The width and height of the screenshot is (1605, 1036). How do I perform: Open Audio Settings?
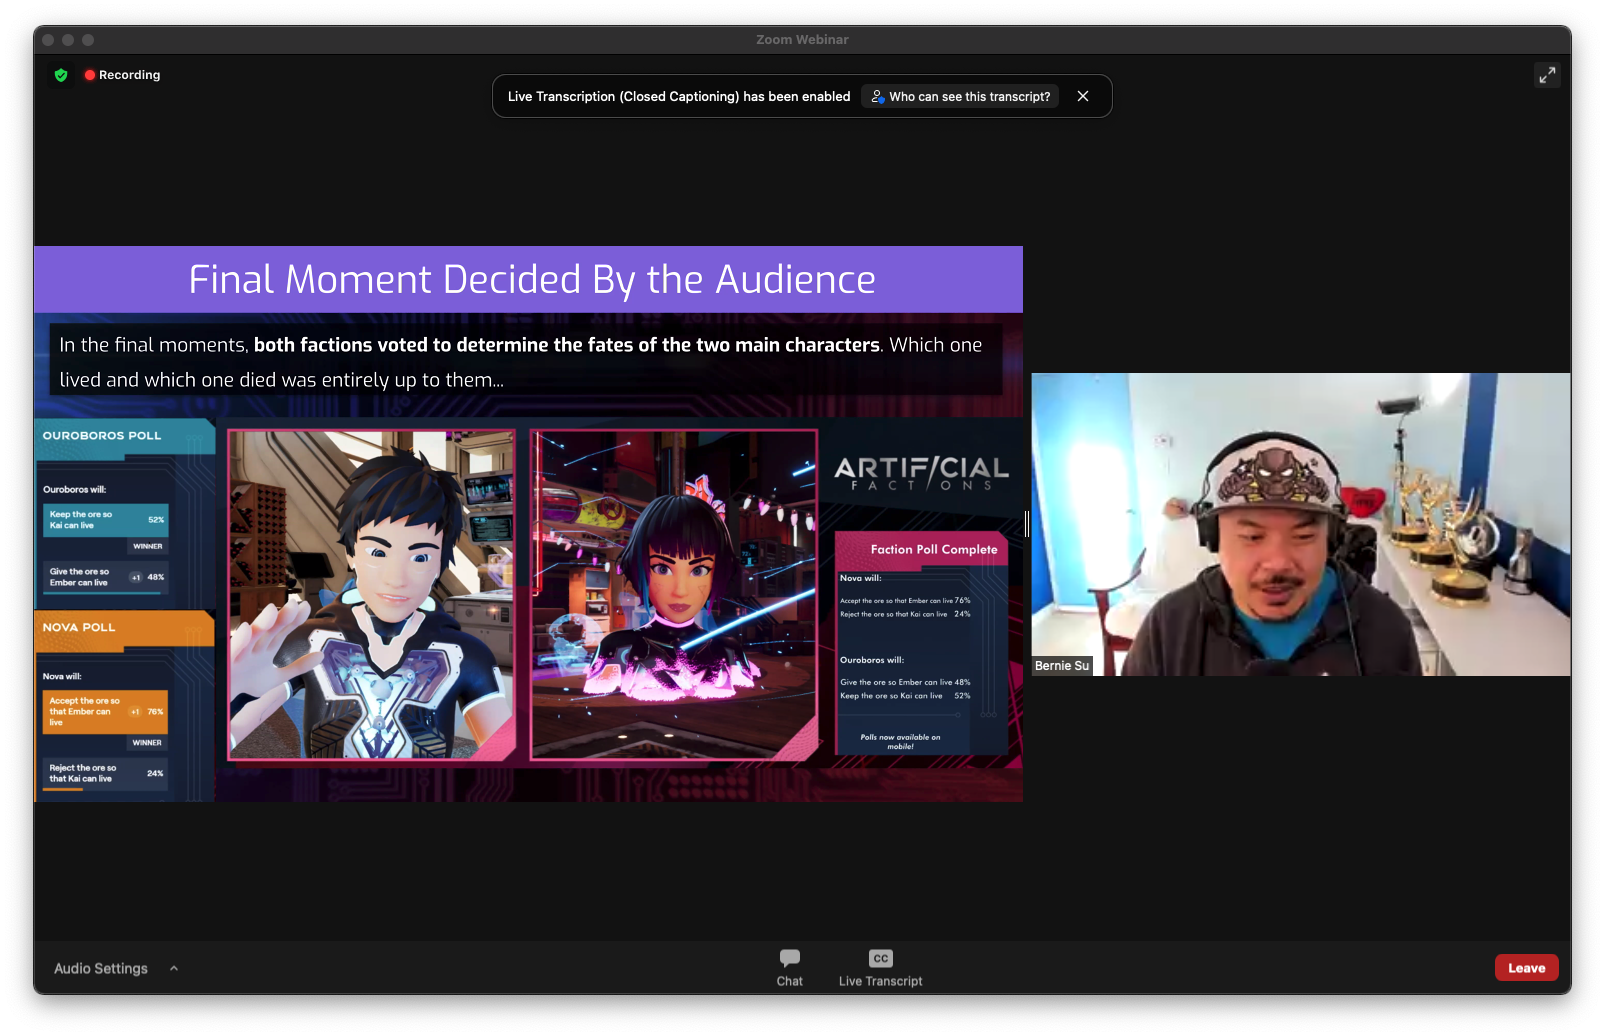(101, 968)
